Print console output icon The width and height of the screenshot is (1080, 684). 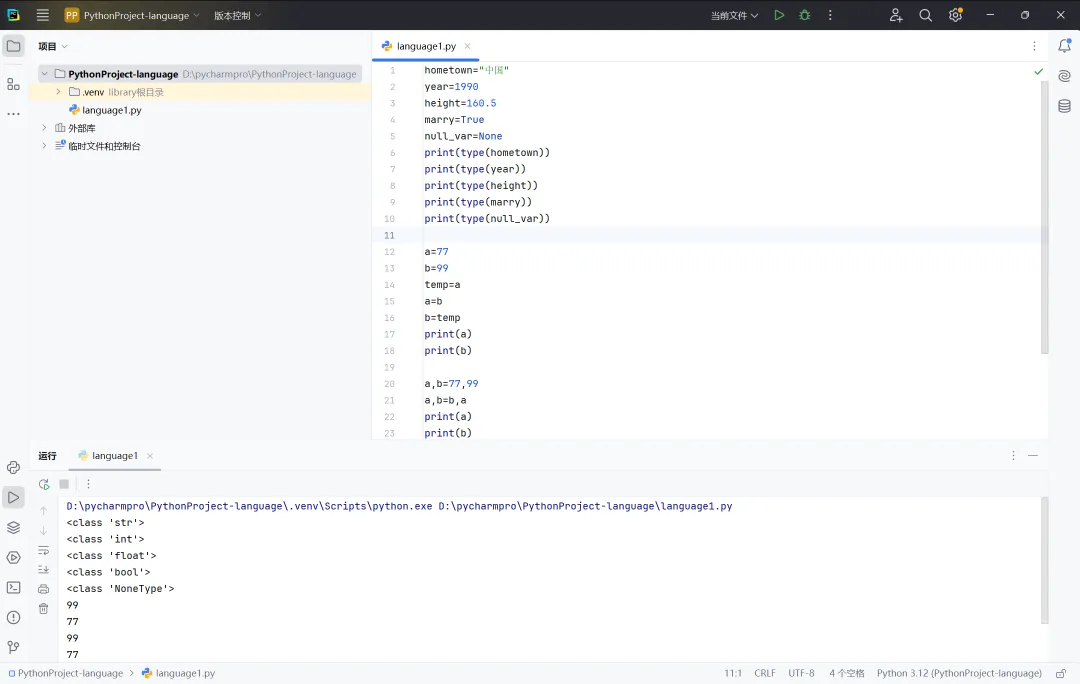tap(43, 589)
